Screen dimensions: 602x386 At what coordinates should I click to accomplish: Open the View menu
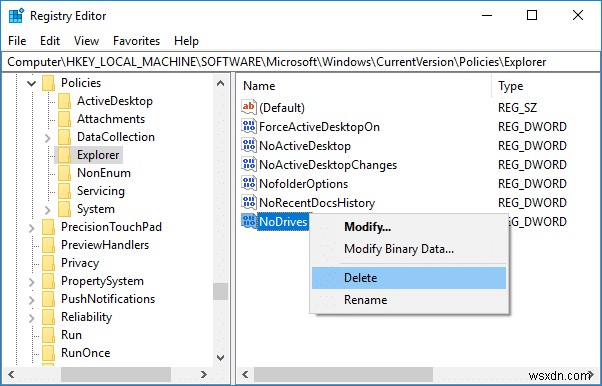click(x=86, y=41)
